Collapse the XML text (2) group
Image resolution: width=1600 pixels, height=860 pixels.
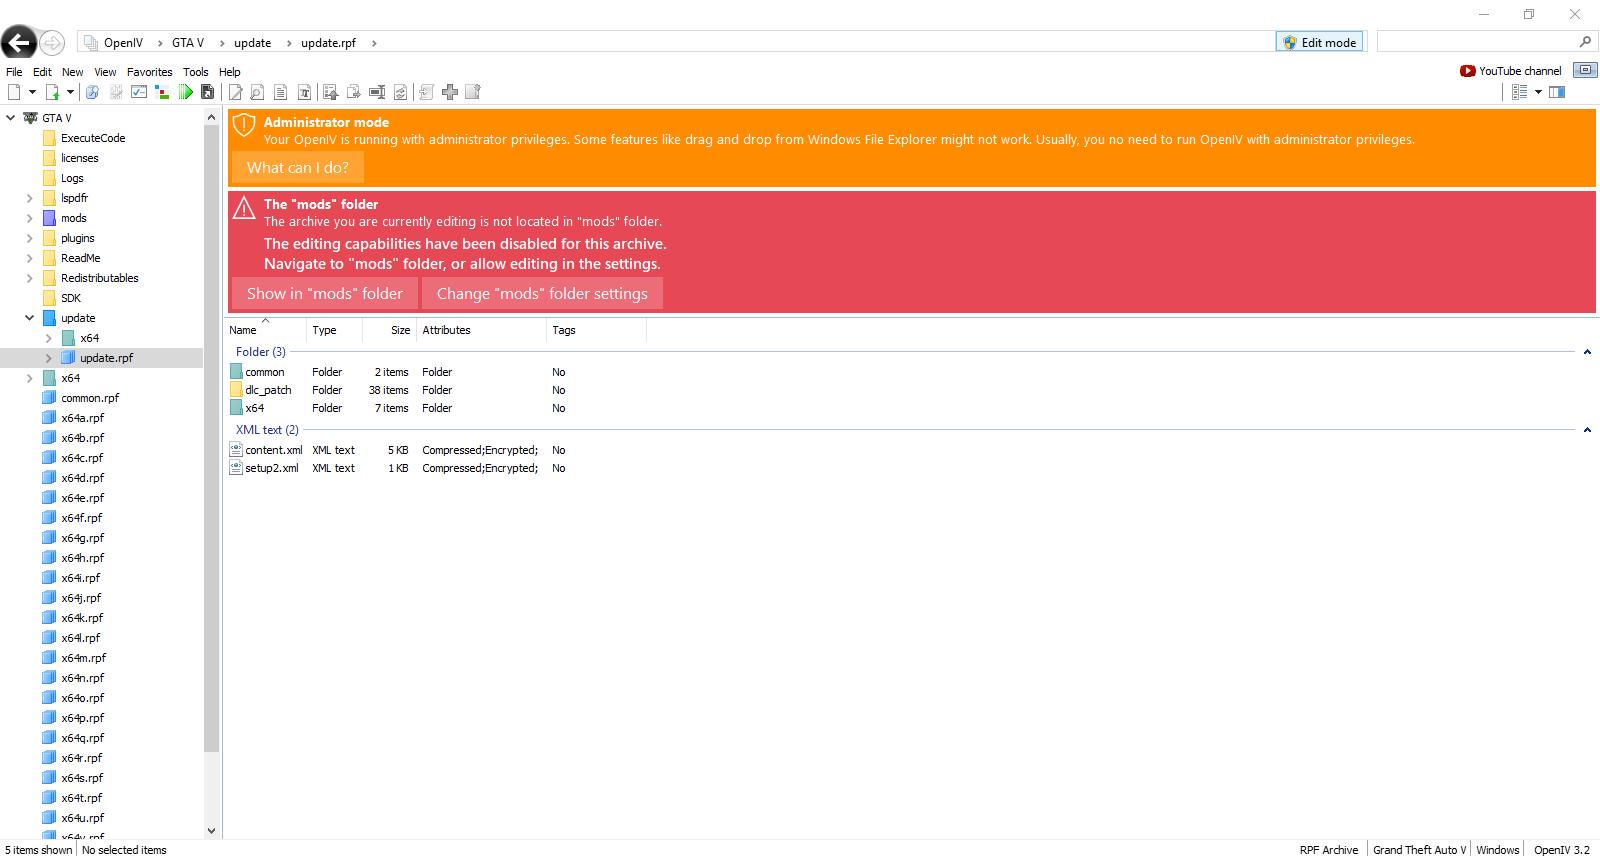[x=1587, y=430]
